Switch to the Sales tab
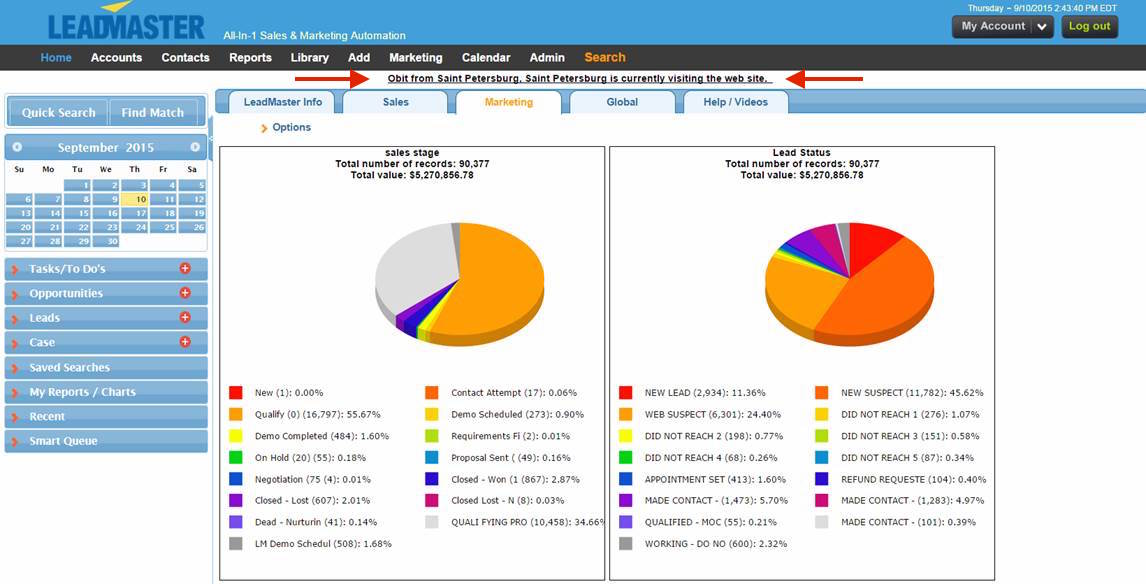The width and height of the screenshot is (1146, 584). tap(395, 102)
